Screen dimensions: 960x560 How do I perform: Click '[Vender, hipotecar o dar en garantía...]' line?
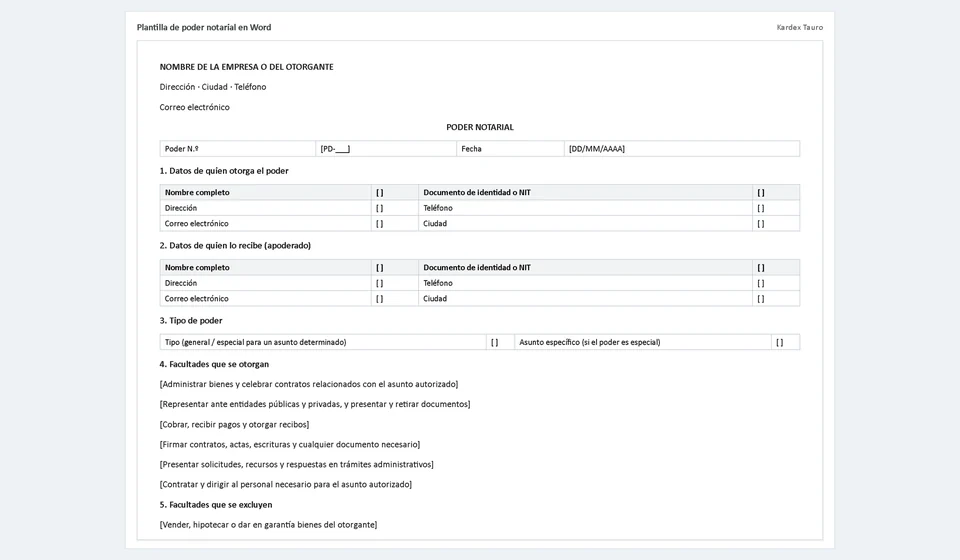tap(268, 525)
